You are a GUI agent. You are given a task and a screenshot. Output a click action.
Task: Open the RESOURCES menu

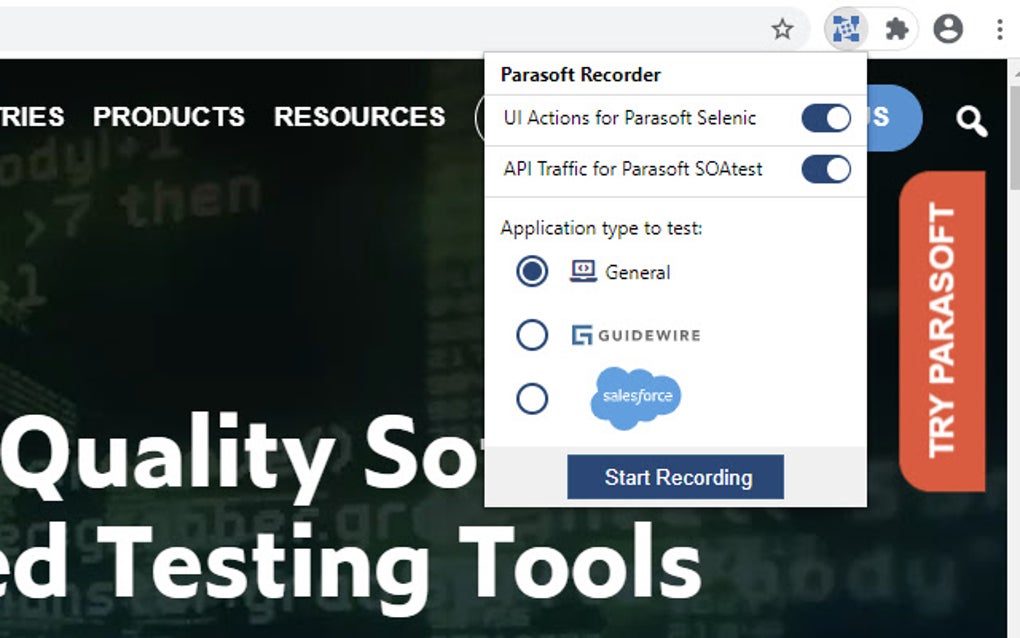359,117
